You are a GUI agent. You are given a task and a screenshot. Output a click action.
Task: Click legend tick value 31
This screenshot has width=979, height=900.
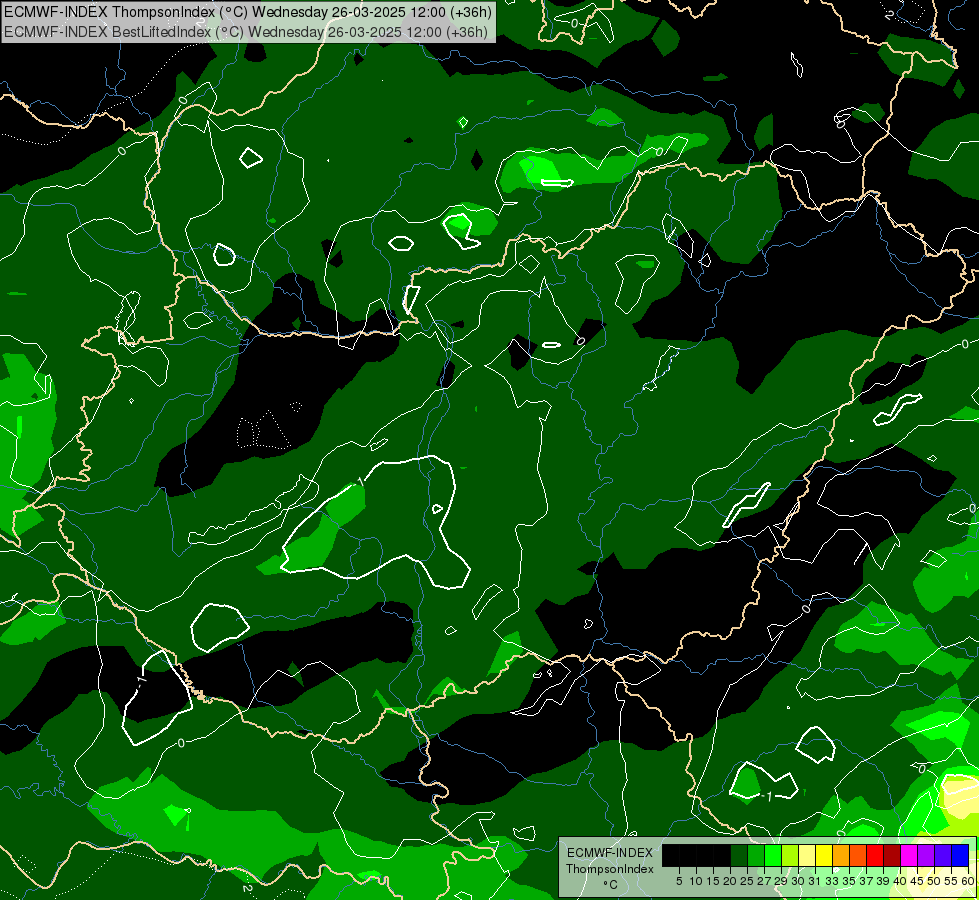click(x=815, y=881)
